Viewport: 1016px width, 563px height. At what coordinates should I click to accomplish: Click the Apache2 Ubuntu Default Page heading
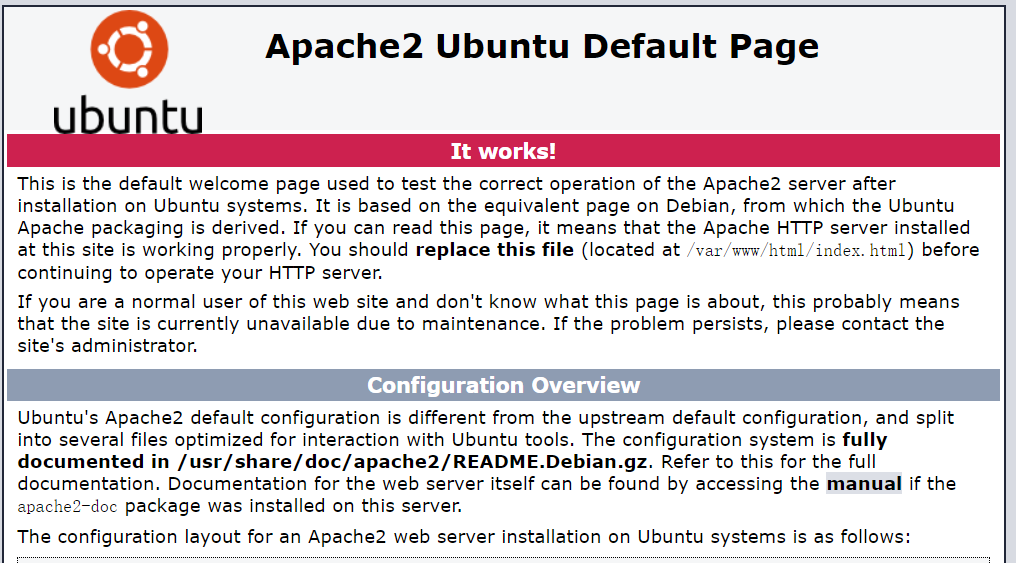click(542, 47)
